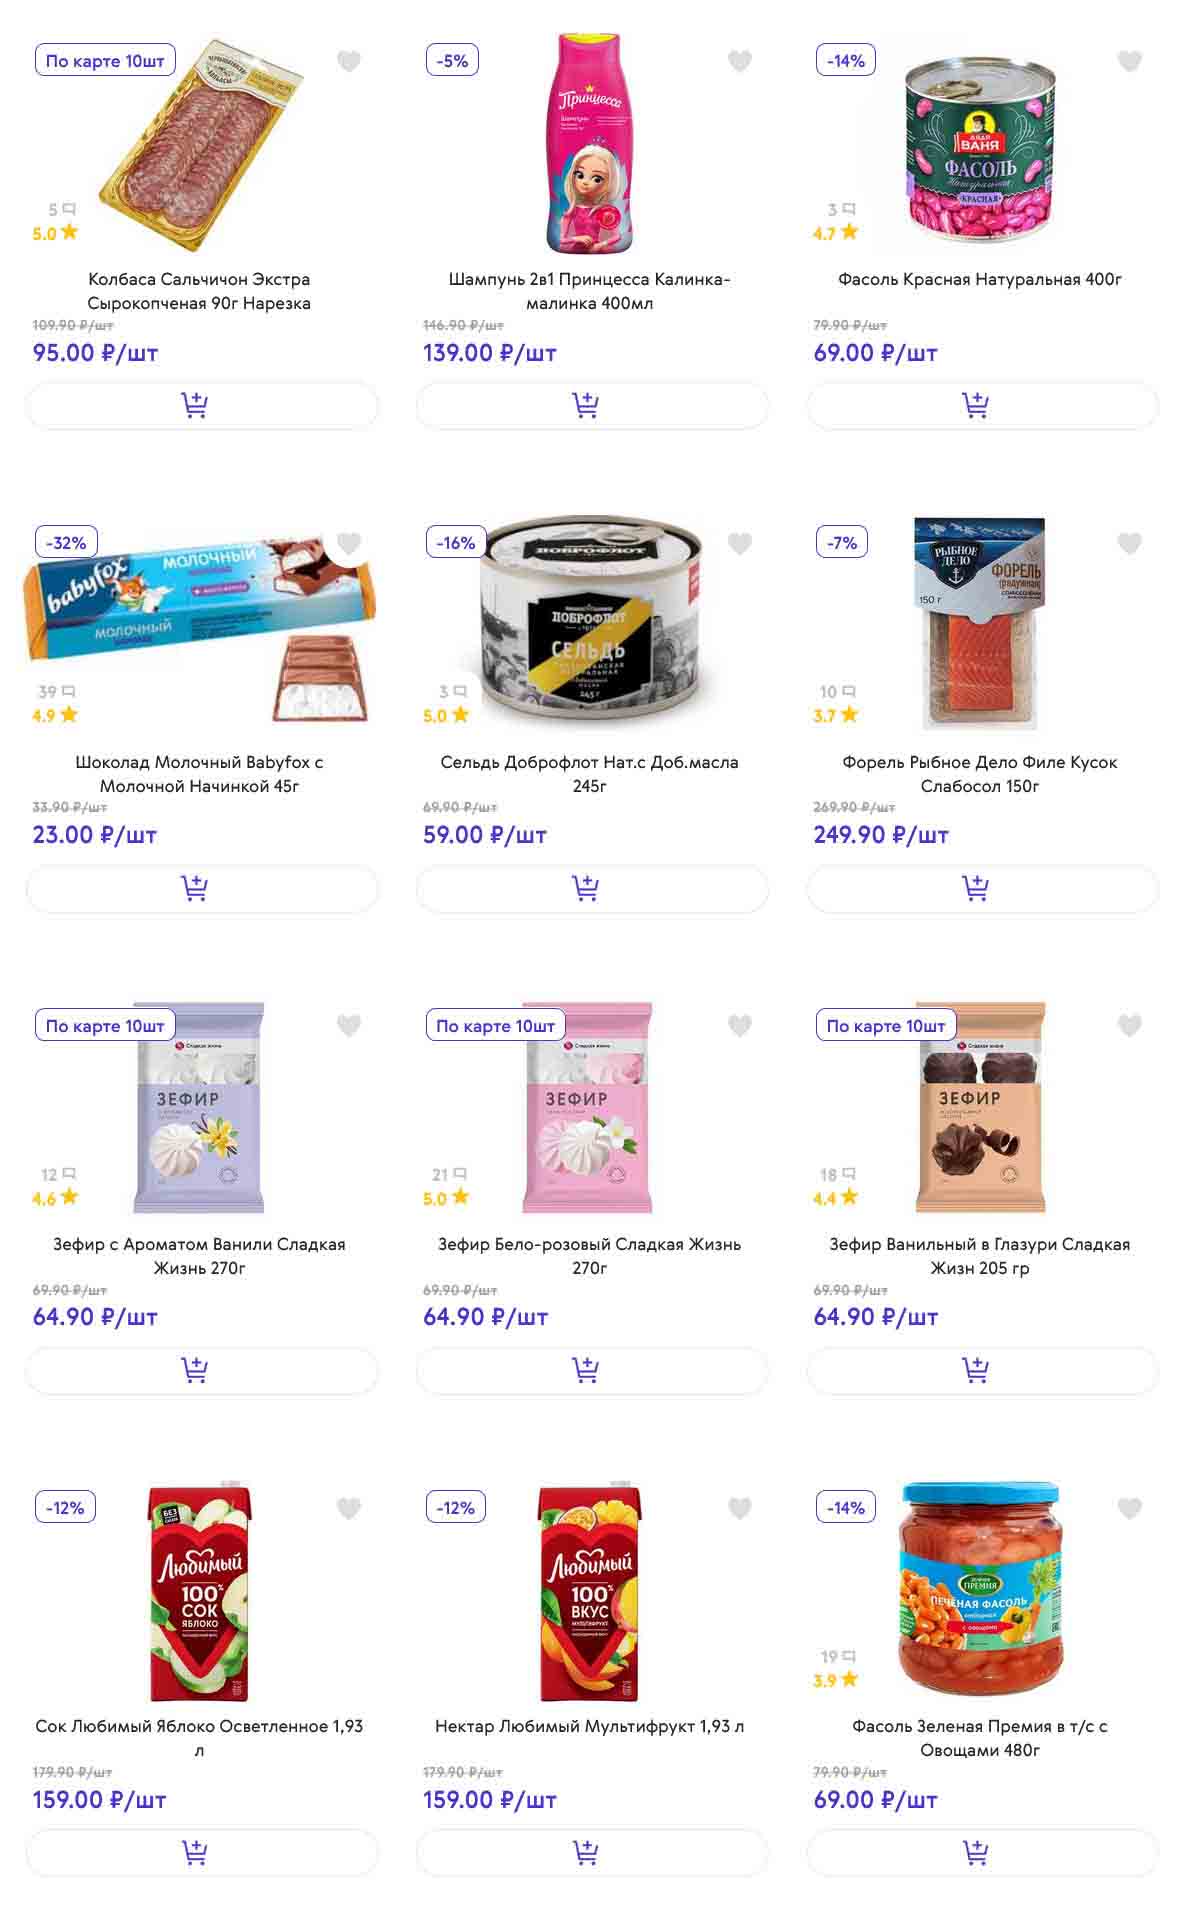The image size is (1183, 1917).
Task: Add Зефир Ванильный в Глазури to cart
Action: pyautogui.click(x=982, y=1370)
